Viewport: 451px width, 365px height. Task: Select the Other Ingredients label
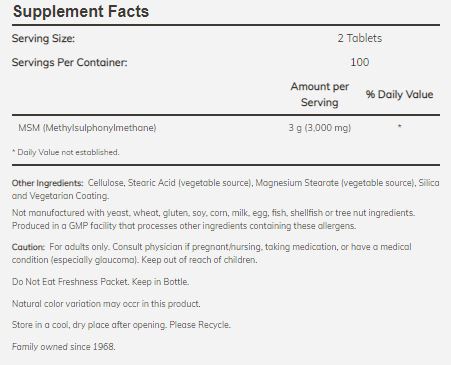pos(47,183)
